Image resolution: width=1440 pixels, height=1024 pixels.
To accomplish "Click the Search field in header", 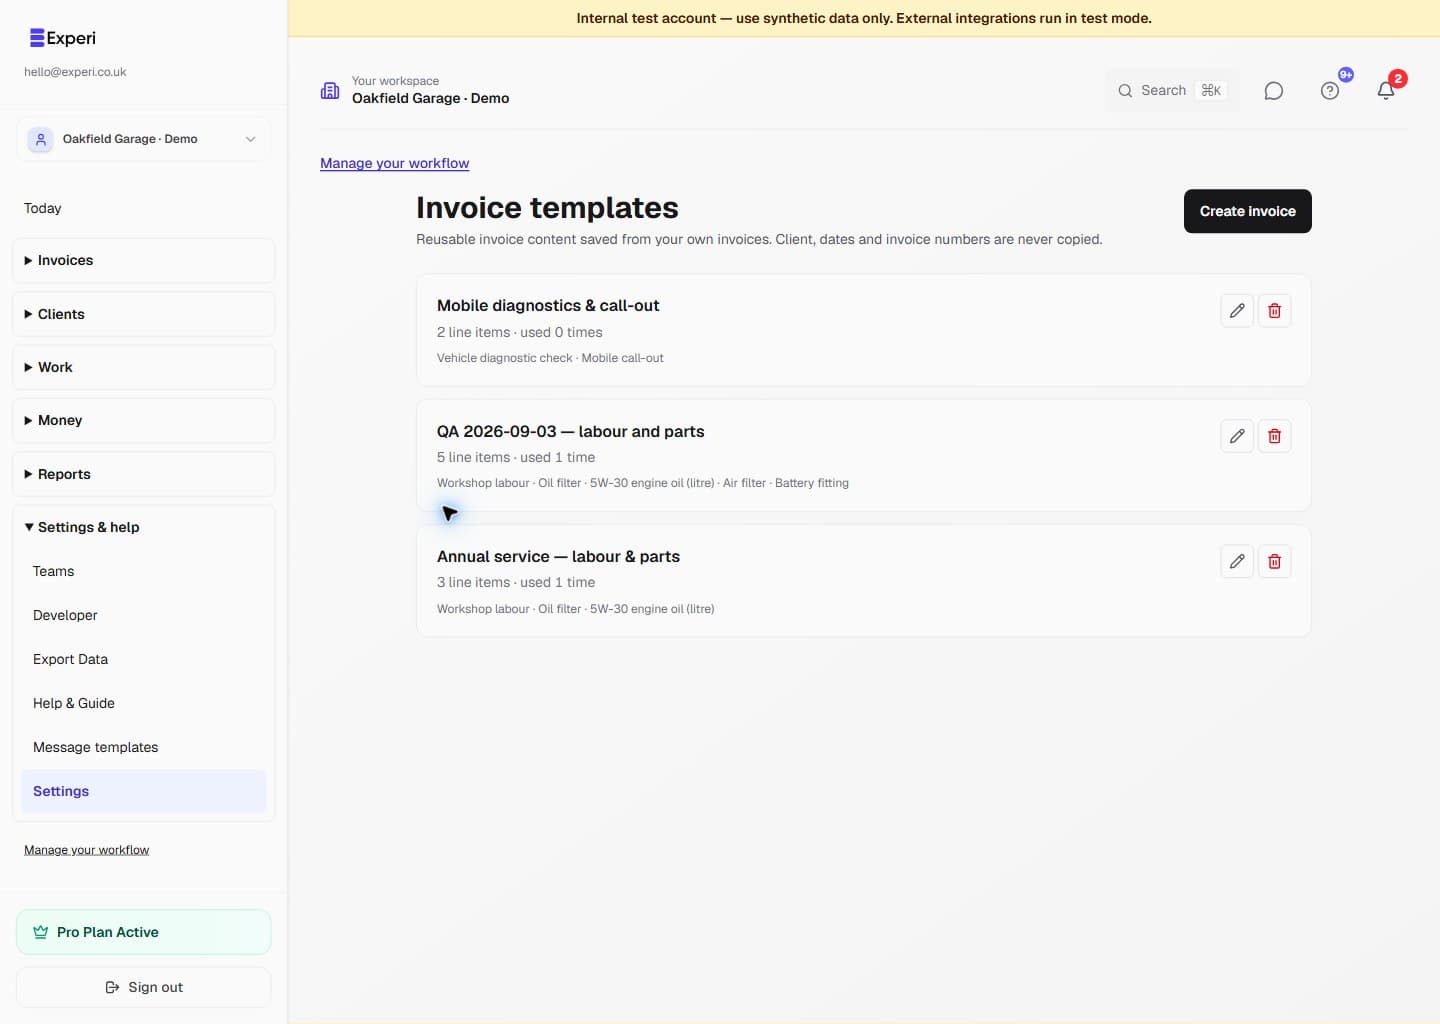I will (1171, 91).
